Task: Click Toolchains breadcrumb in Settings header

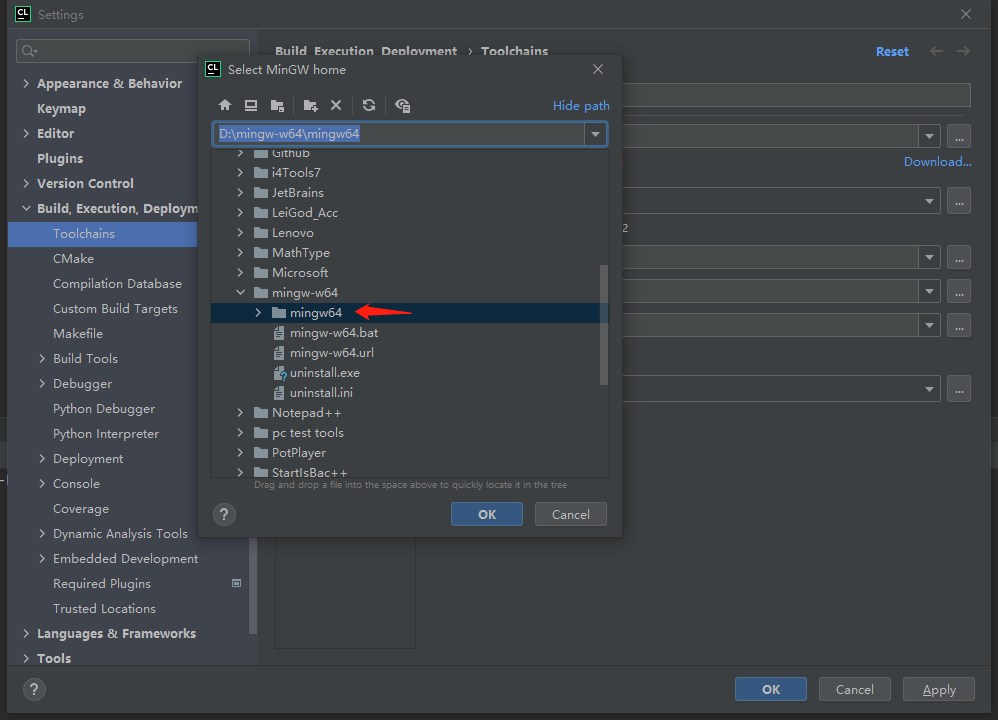Action: 514,52
